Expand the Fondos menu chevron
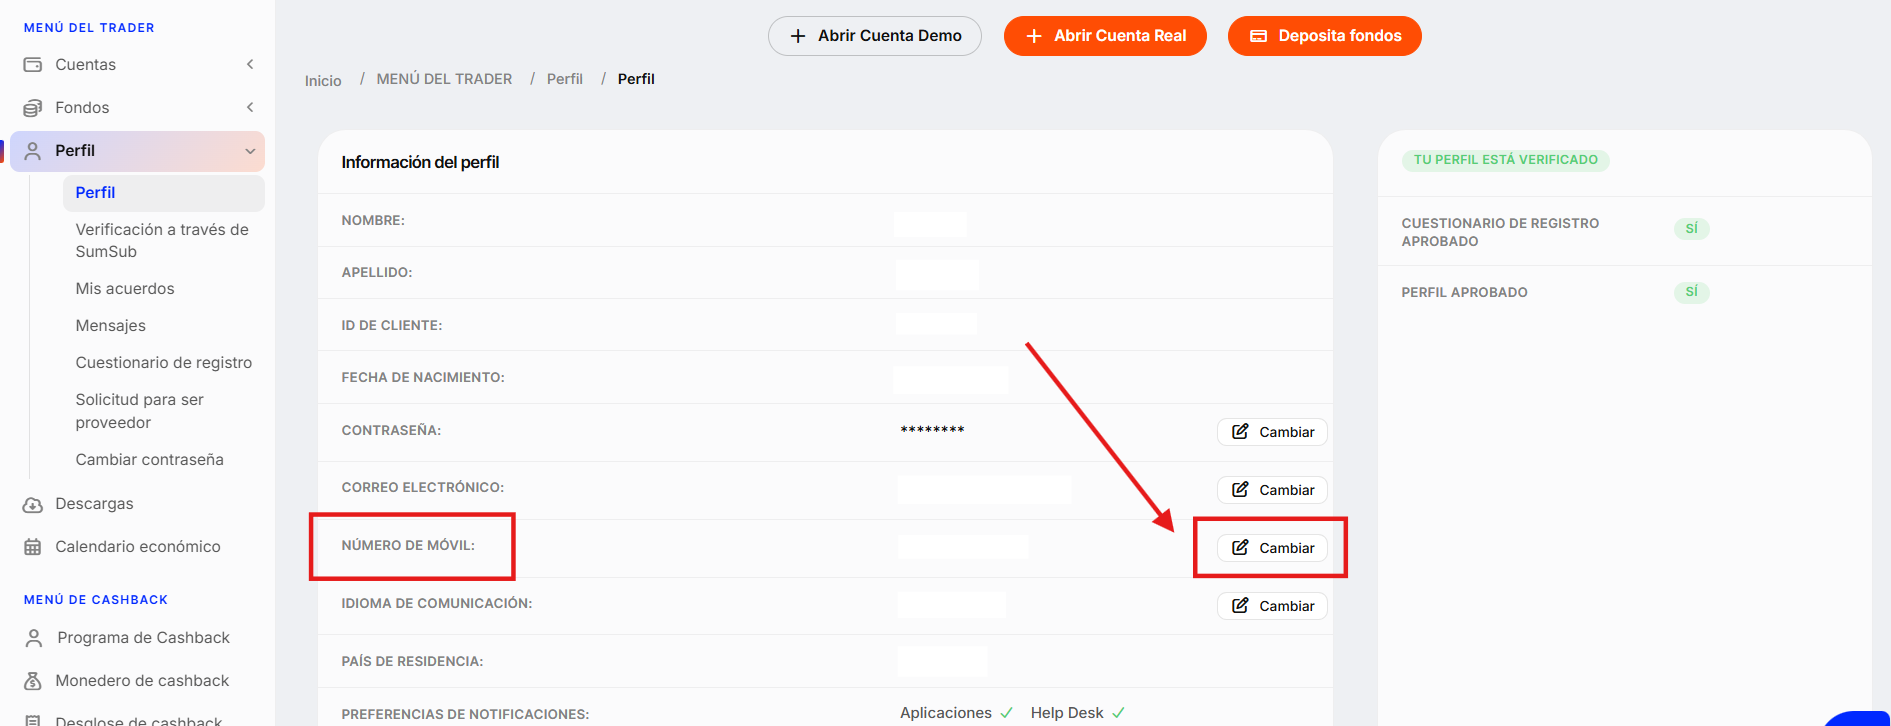The width and height of the screenshot is (1891, 726). [x=250, y=108]
